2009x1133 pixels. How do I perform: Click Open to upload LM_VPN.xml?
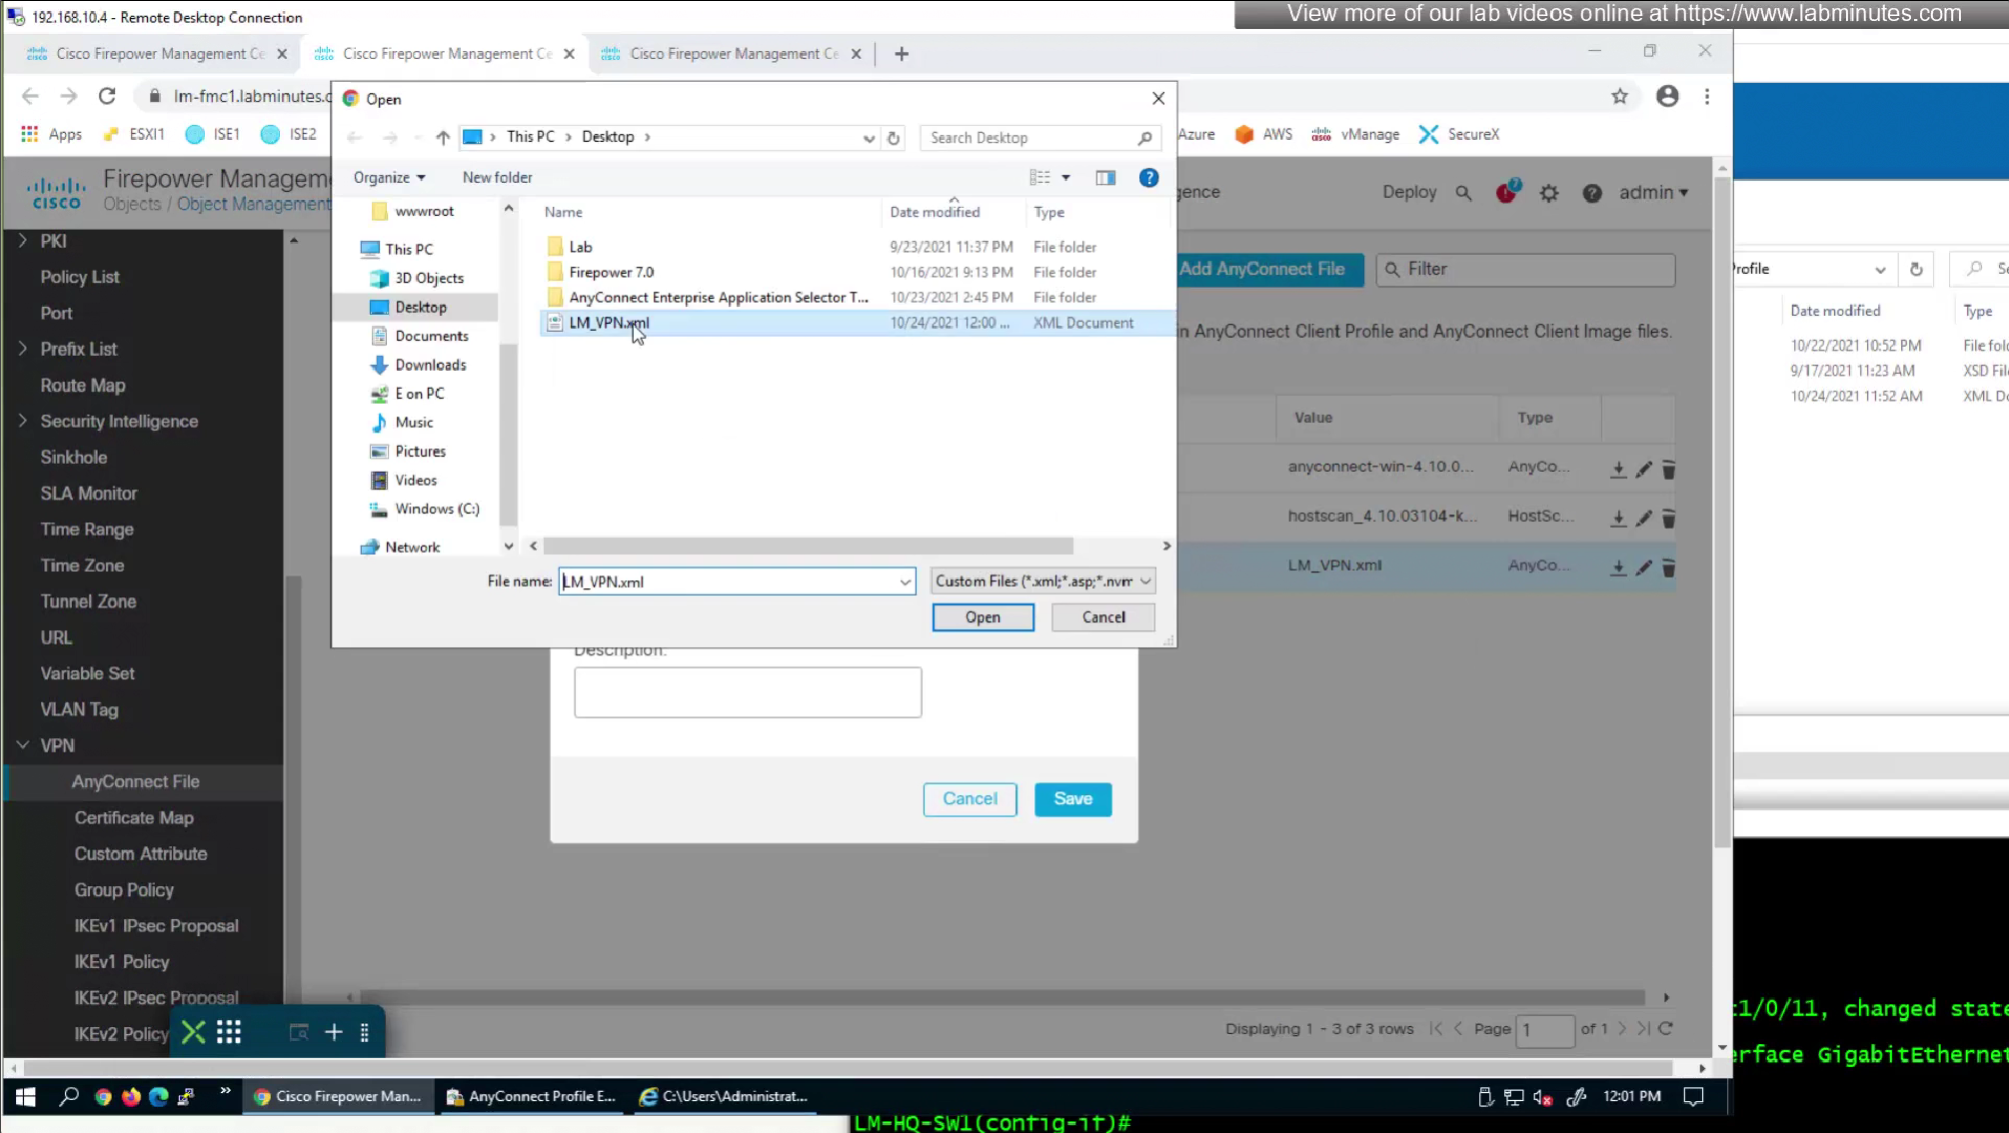pos(982,617)
